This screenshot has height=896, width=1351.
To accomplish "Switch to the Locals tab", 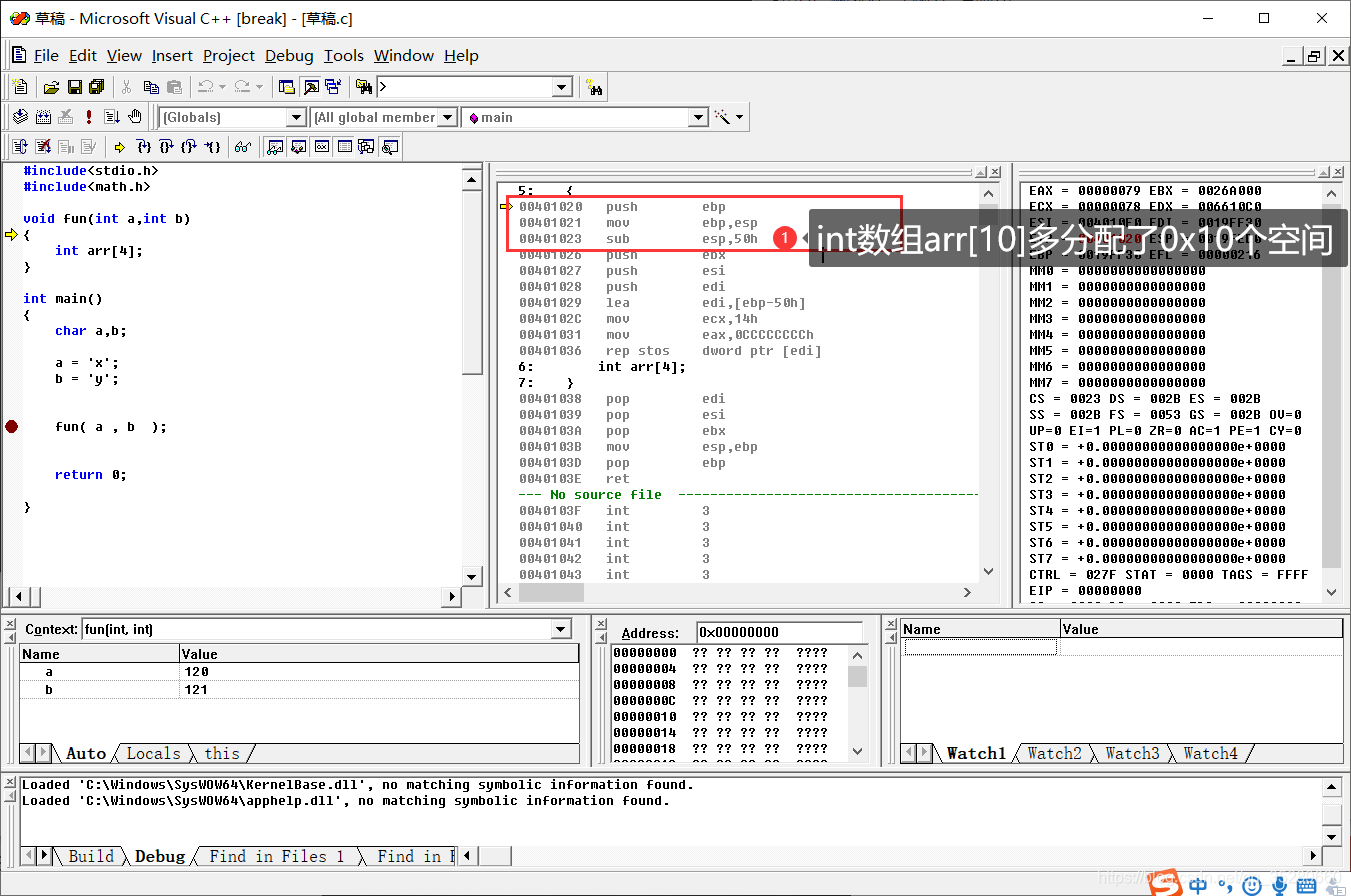I will (153, 754).
